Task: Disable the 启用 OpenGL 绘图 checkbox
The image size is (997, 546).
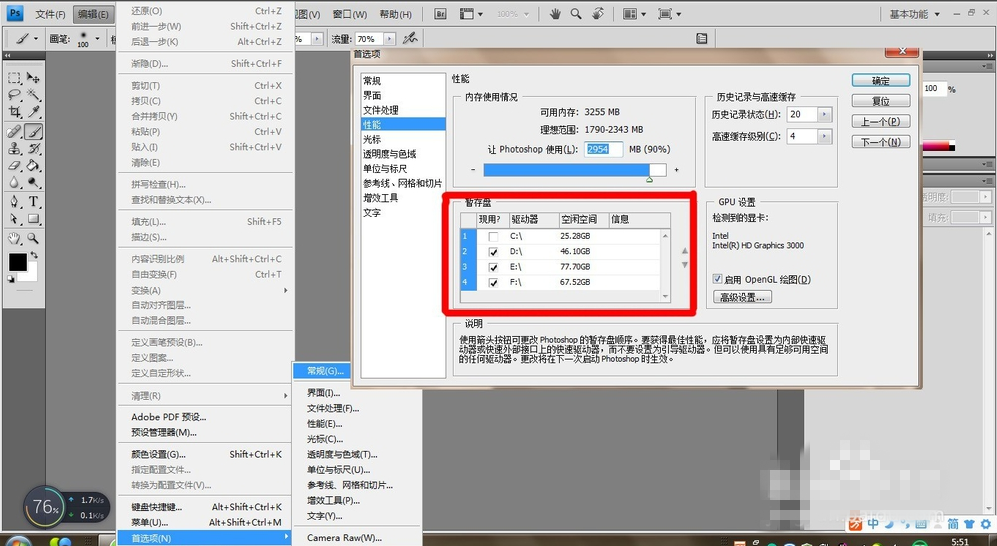Action: coord(718,279)
